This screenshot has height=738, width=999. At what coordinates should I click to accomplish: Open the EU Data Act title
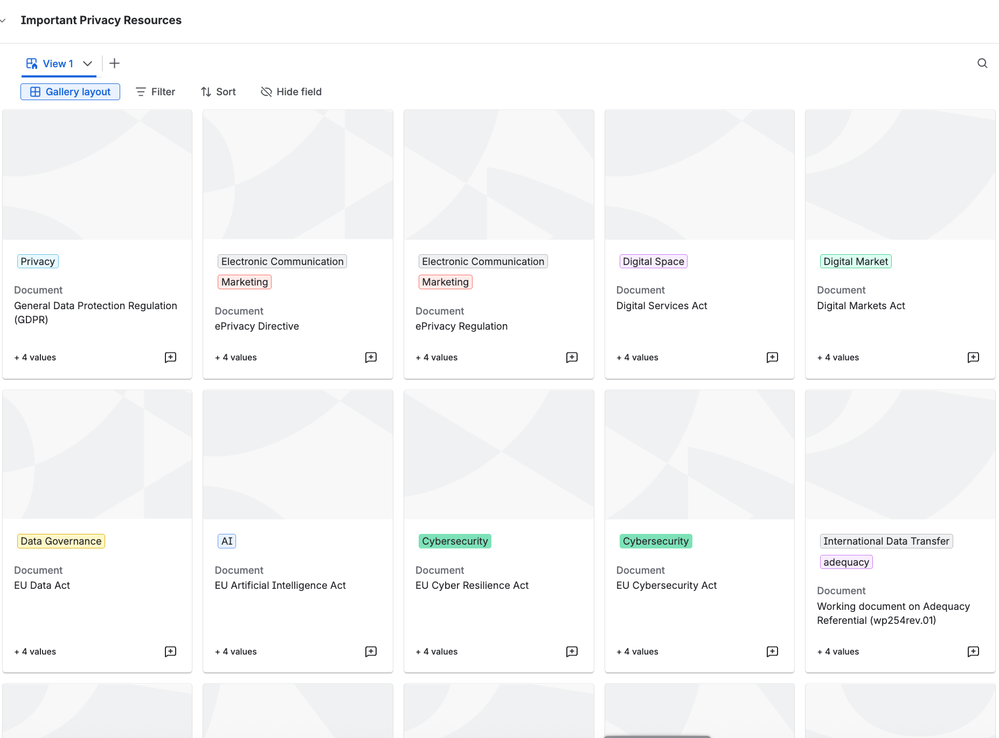tap(42, 586)
